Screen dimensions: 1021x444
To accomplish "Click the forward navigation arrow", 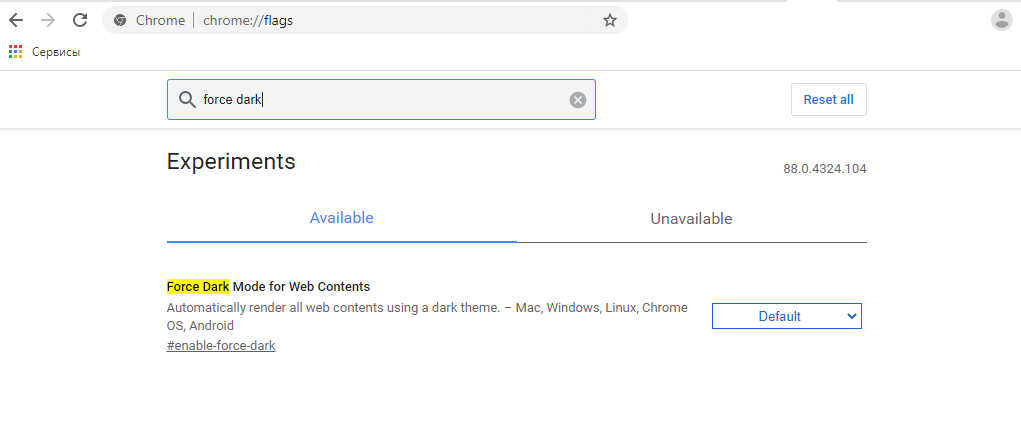I will (x=48, y=20).
